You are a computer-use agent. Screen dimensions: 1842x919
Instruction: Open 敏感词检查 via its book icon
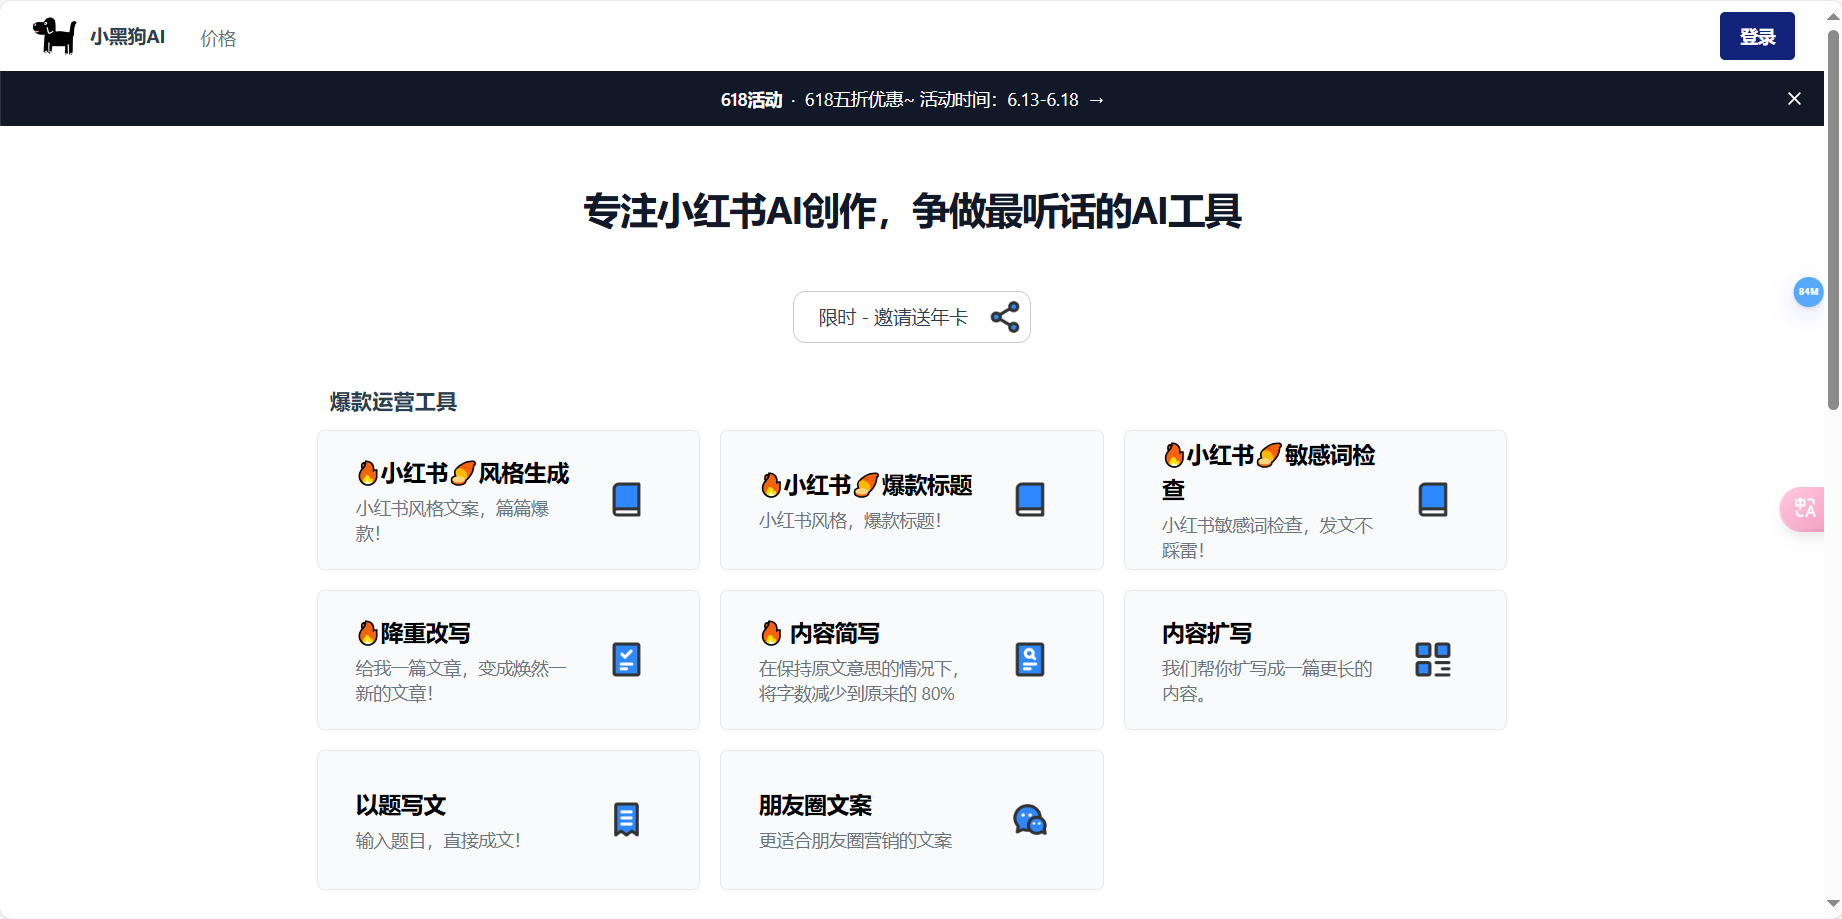(x=1433, y=498)
